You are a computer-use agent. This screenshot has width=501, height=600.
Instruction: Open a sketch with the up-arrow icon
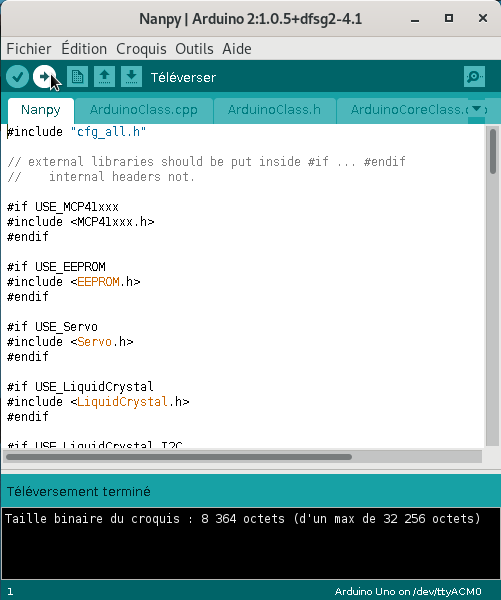[104, 77]
